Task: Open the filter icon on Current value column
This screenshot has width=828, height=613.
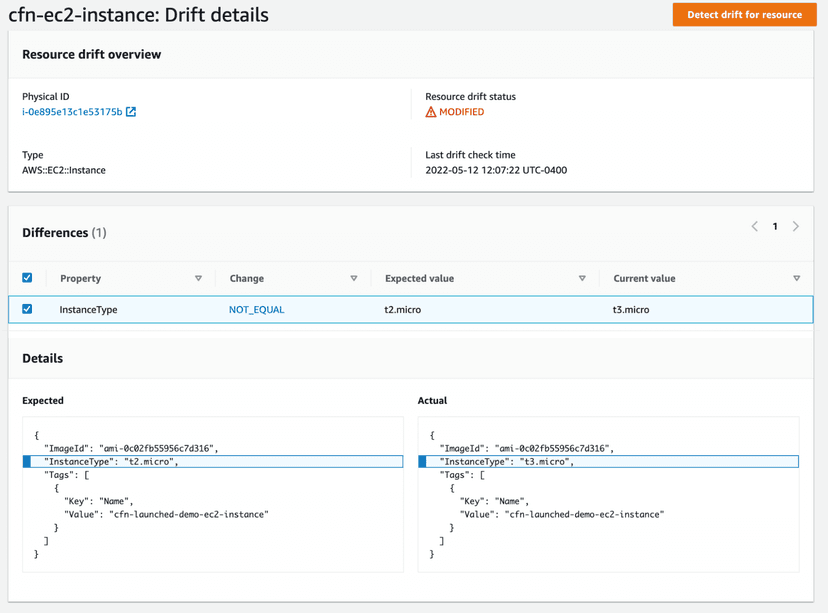Action: (x=796, y=278)
